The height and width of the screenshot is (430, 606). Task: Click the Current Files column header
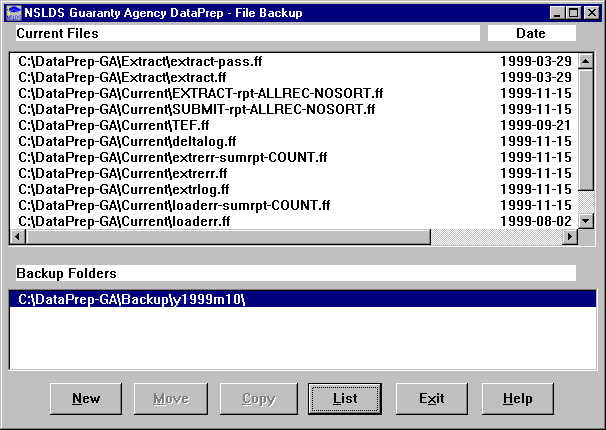coord(248,33)
